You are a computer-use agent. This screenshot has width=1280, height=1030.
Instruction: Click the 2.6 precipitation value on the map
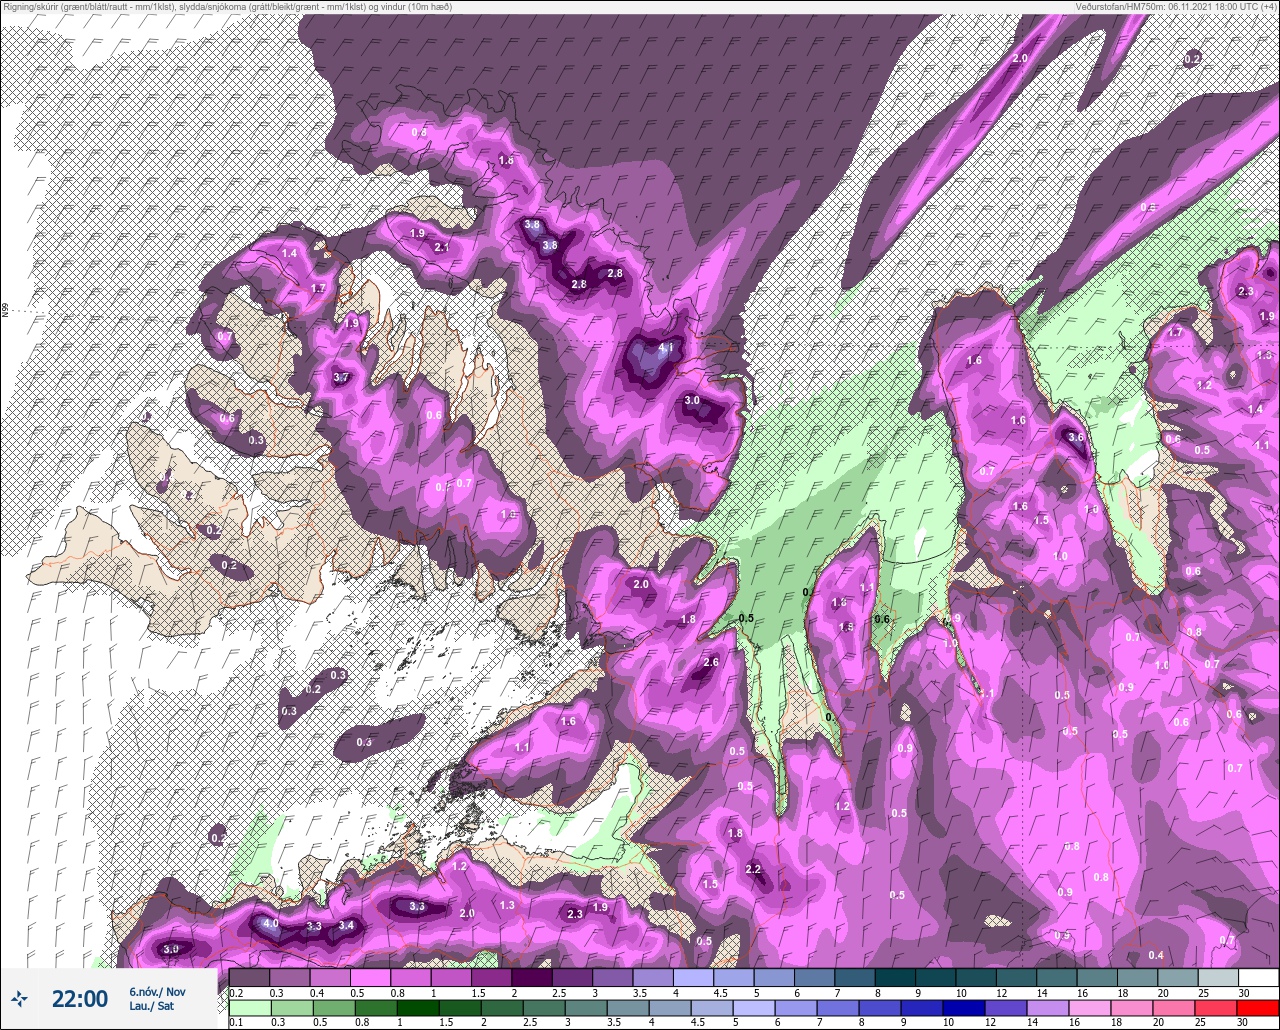[x=711, y=662]
